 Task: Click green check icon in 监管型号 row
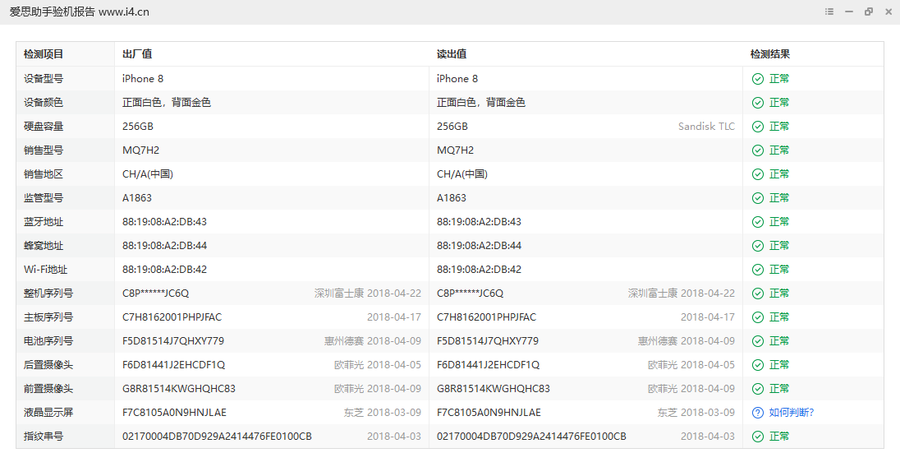pos(758,198)
